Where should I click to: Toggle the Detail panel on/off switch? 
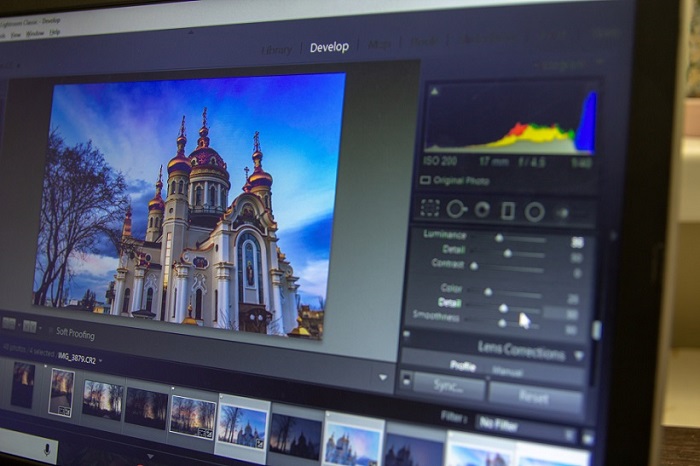tap(407, 334)
